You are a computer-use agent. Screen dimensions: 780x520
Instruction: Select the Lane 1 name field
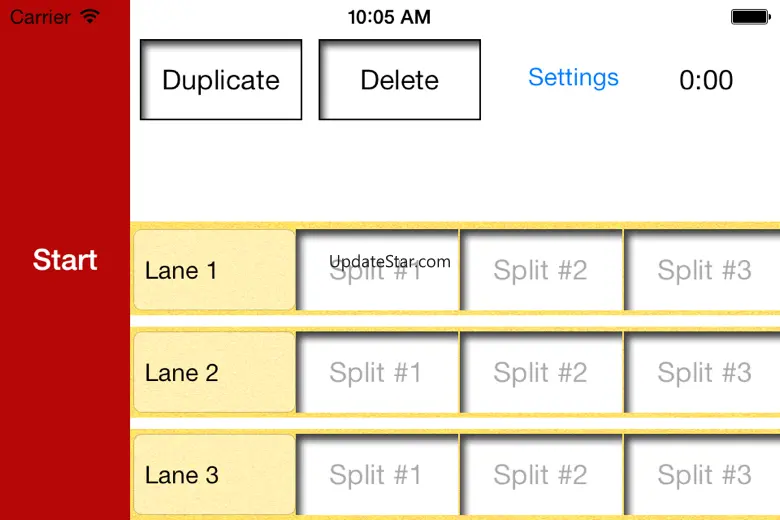point(214,270)
